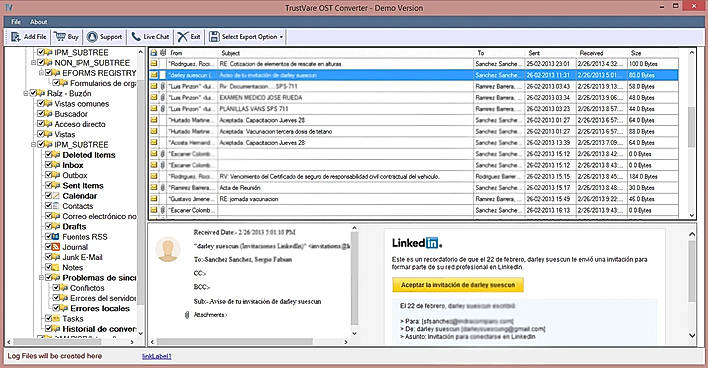Viewport: 708px width, 368px height.
Task: Sort emails by From column header
Action: (x=191, y=53)
